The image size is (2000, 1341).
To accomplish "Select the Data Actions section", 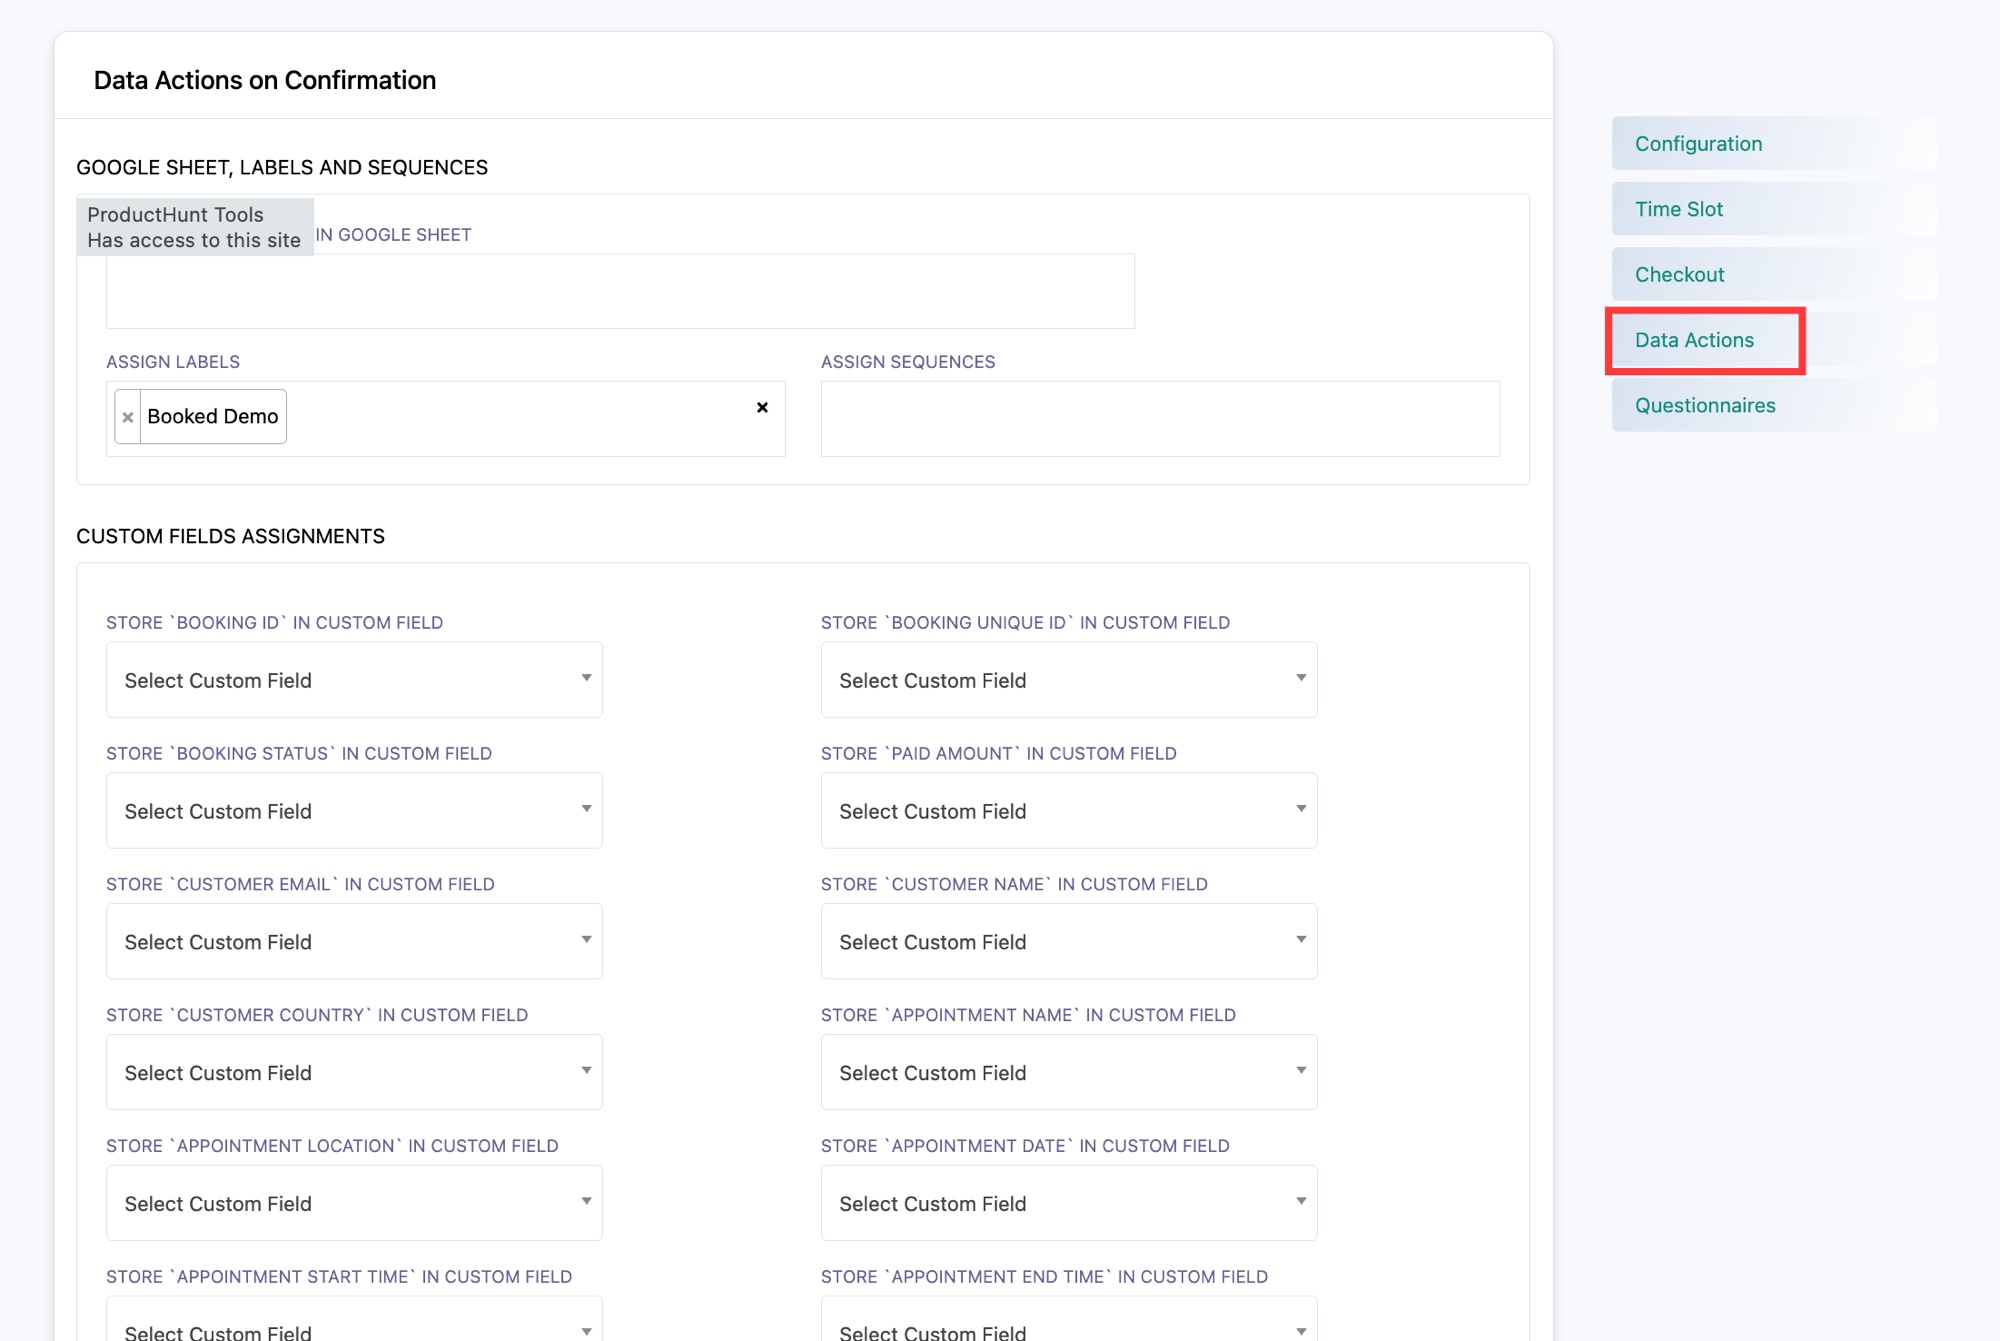I will tap(1774, 340).
